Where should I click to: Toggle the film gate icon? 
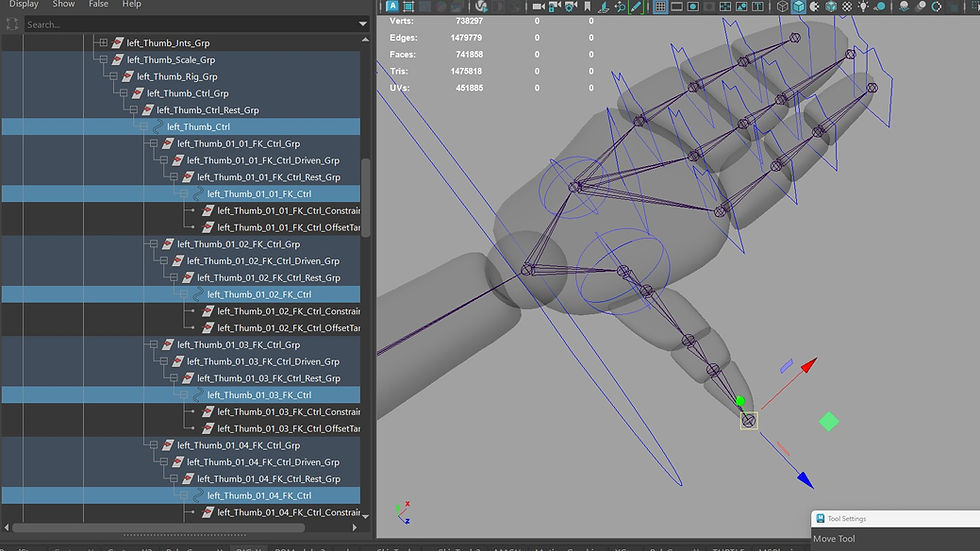(676, 6)
